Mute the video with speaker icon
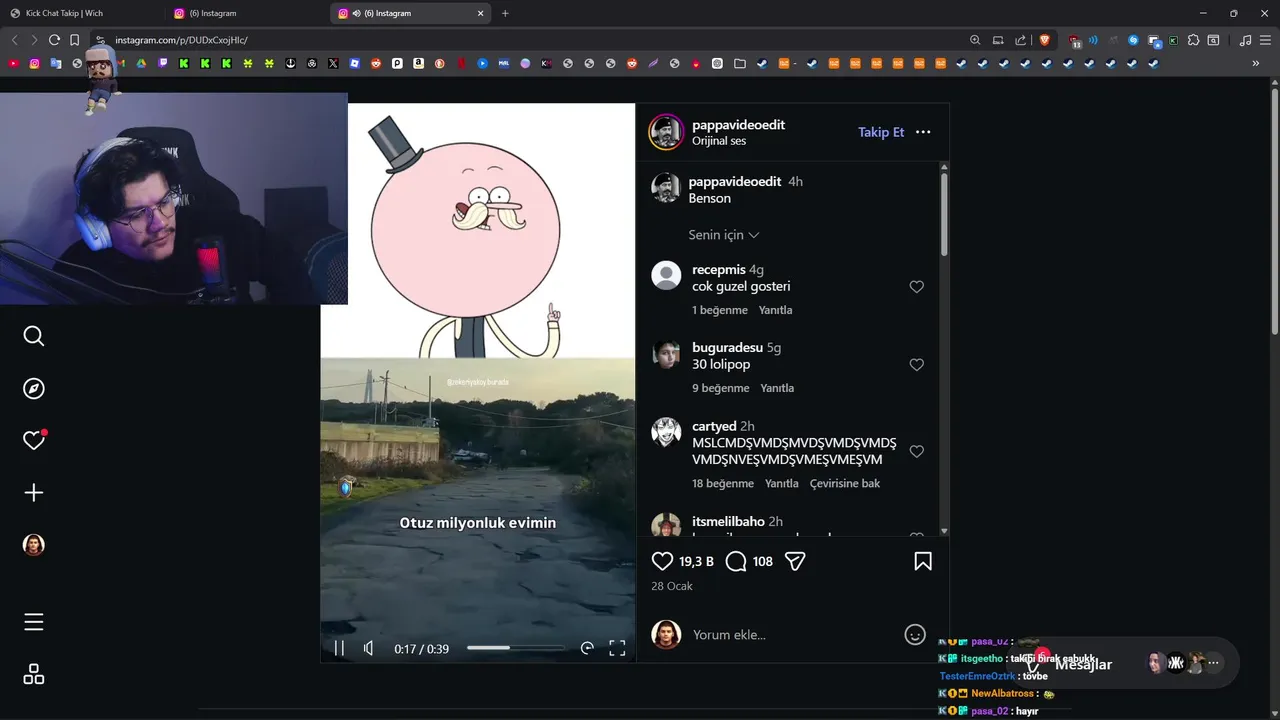 click(x=369, y=648)
